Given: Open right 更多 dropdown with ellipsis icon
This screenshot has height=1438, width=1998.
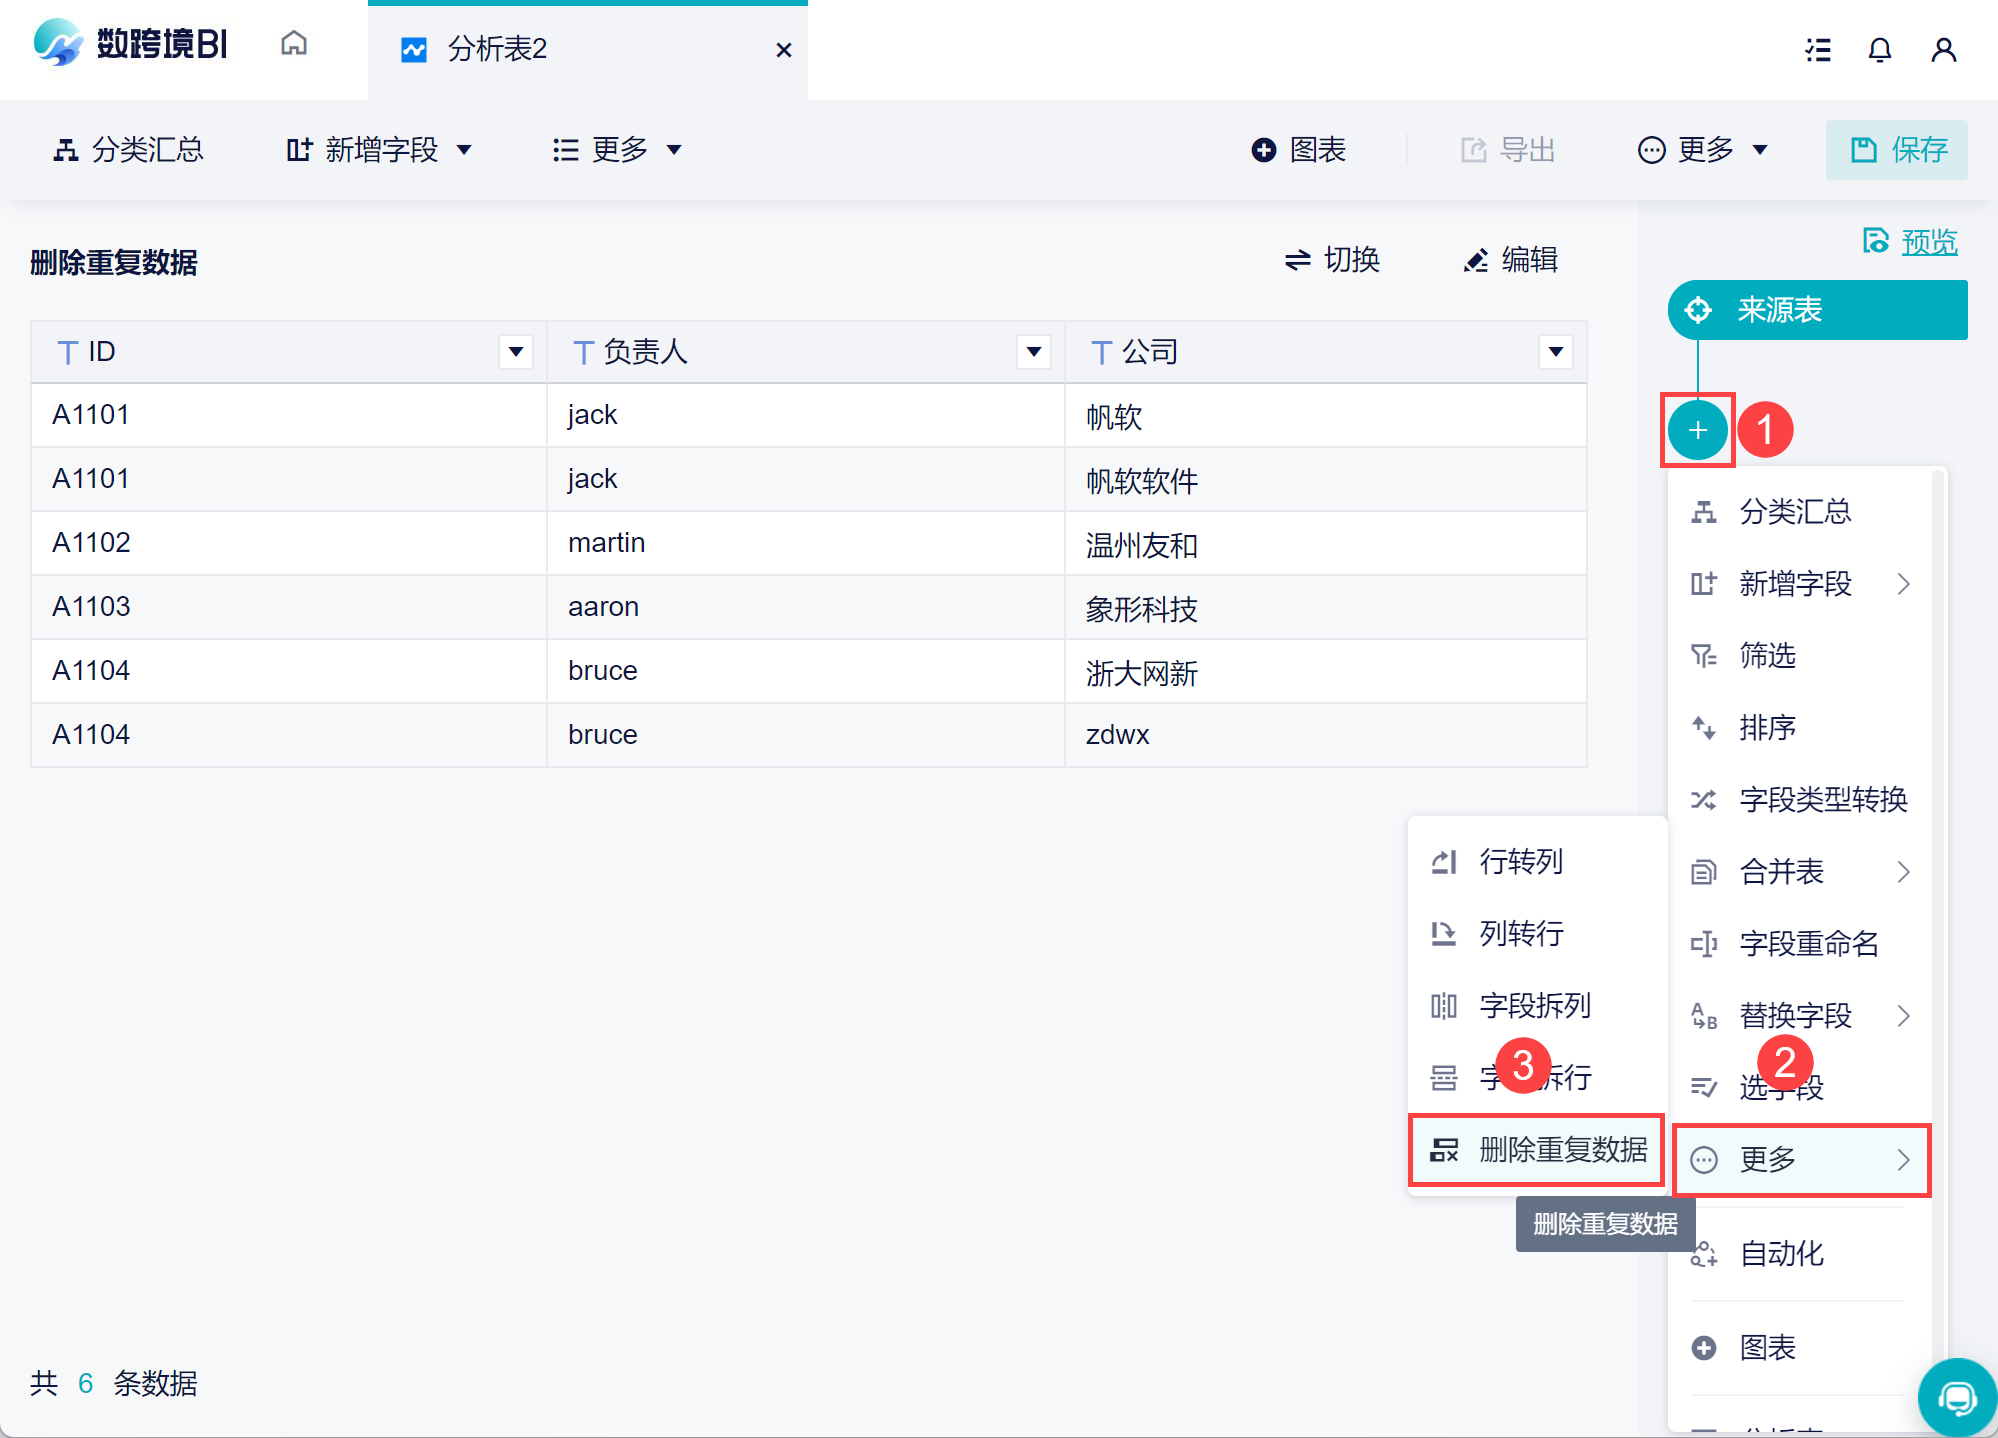Looking at the screenshot, I should tap(1702, 150).
